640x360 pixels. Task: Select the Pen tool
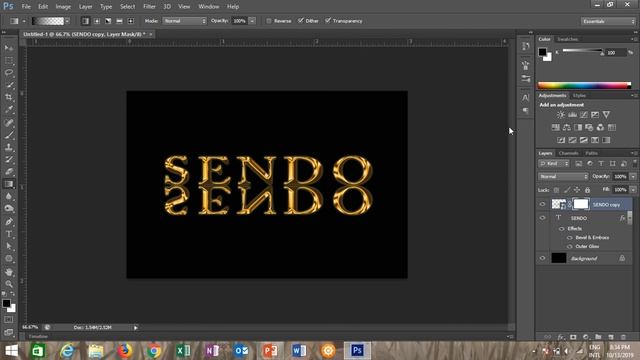pos(9,222)
